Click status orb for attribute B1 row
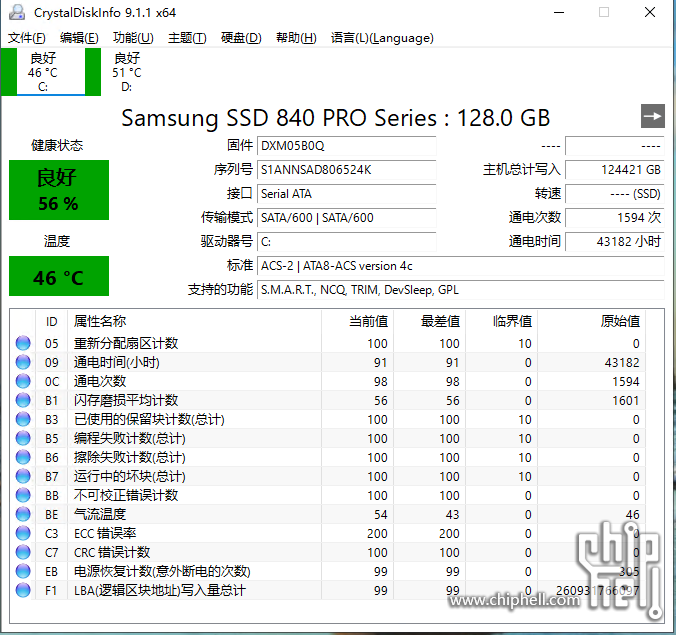The height and width of the screenshot is (635, 676). tap(23, 400)
